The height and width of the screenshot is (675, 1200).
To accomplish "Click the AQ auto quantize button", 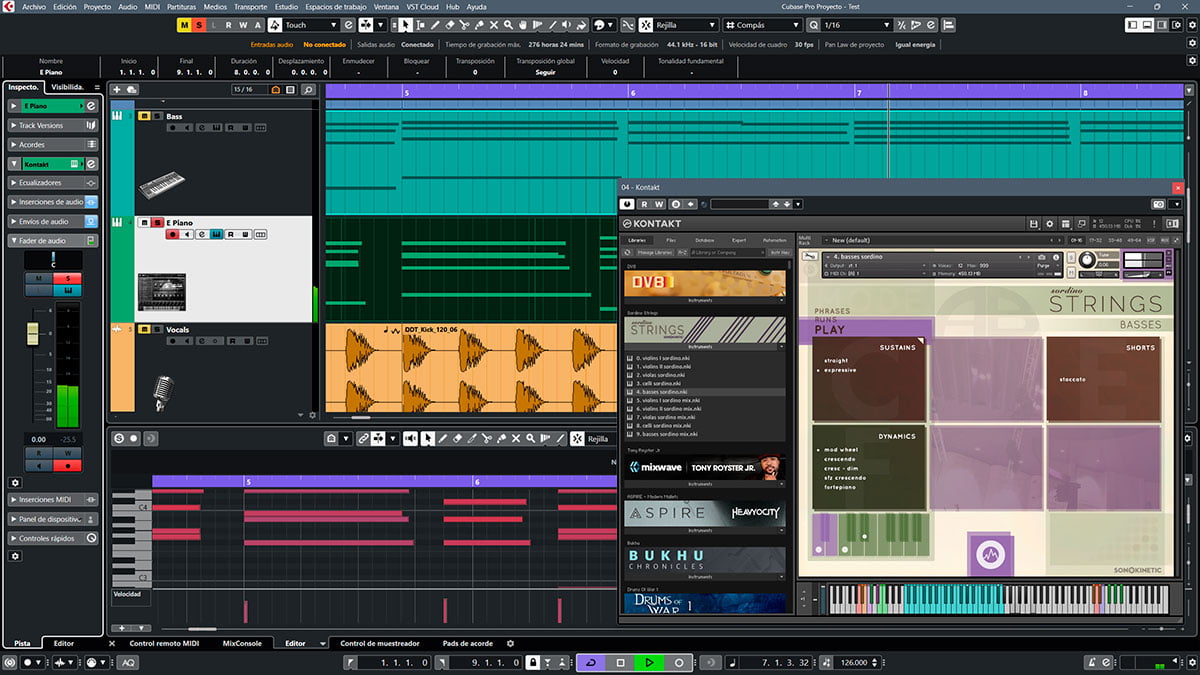I will click(x=129, y=663).
